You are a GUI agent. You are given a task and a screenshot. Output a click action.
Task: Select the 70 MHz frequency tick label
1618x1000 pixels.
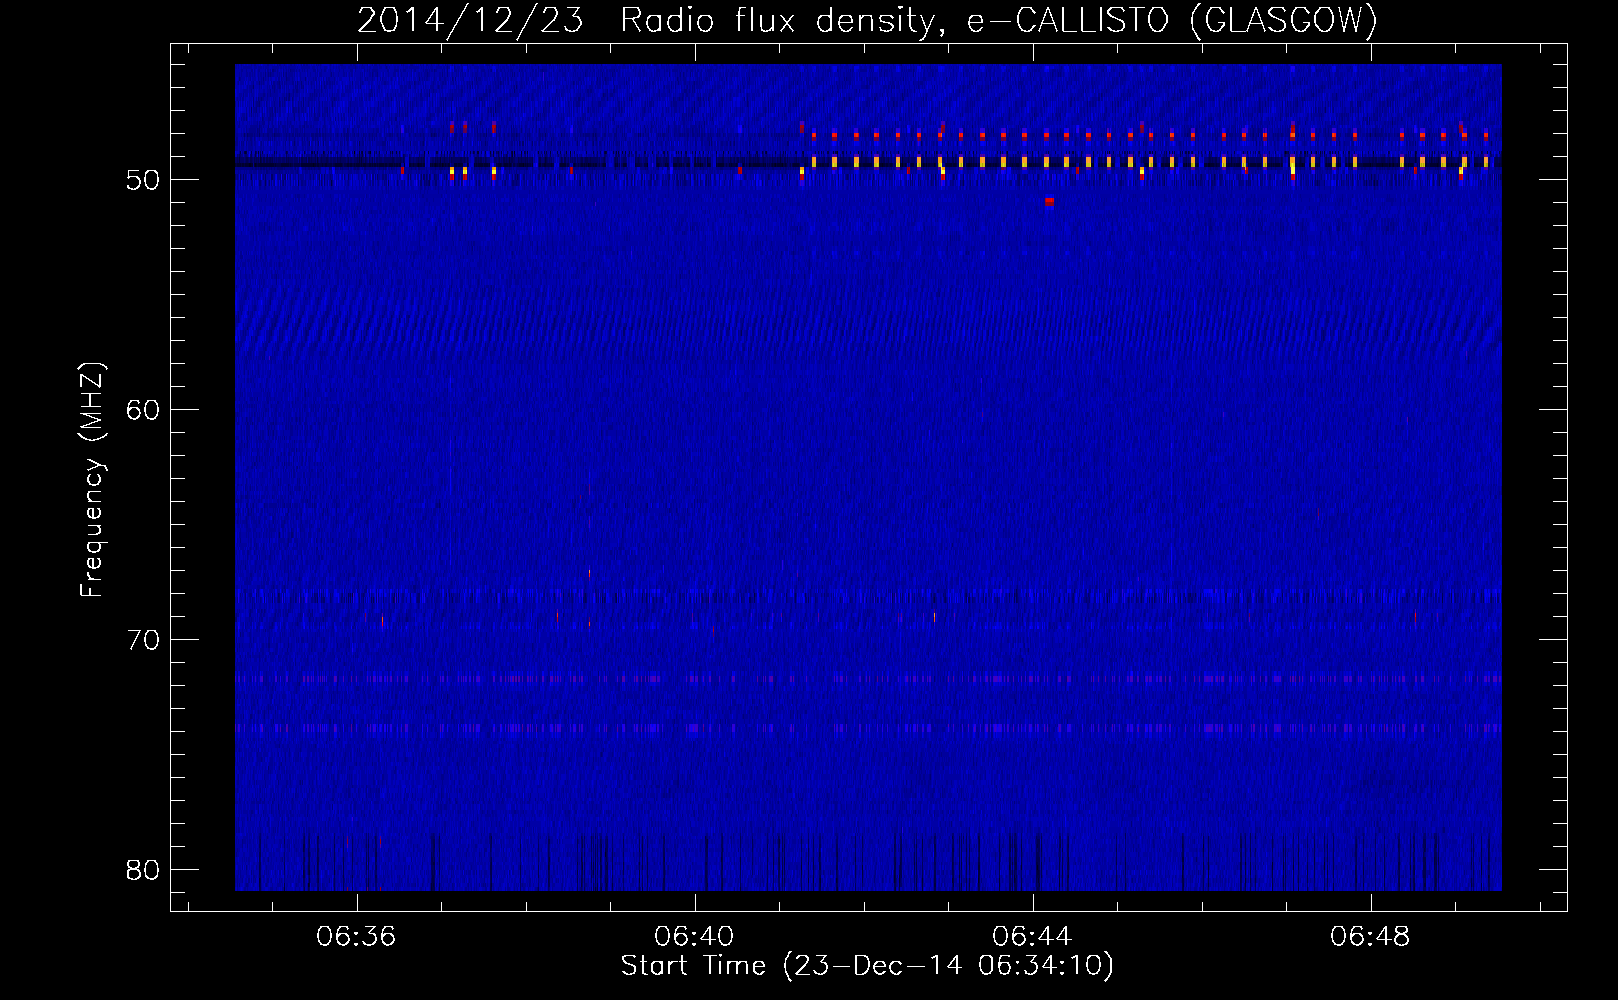(143, 640)
